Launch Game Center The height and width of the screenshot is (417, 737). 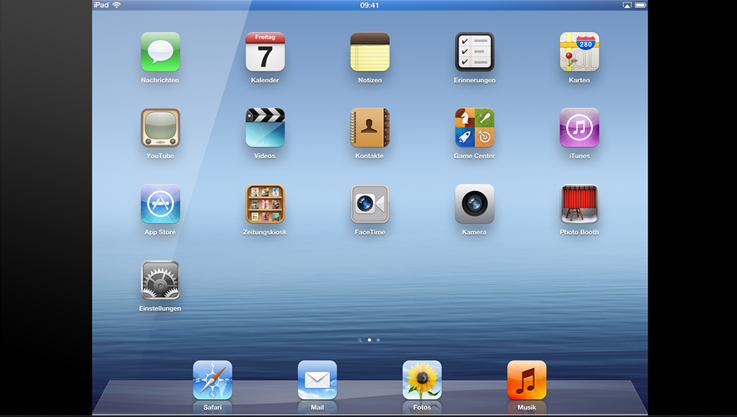(x=475, y=128)
